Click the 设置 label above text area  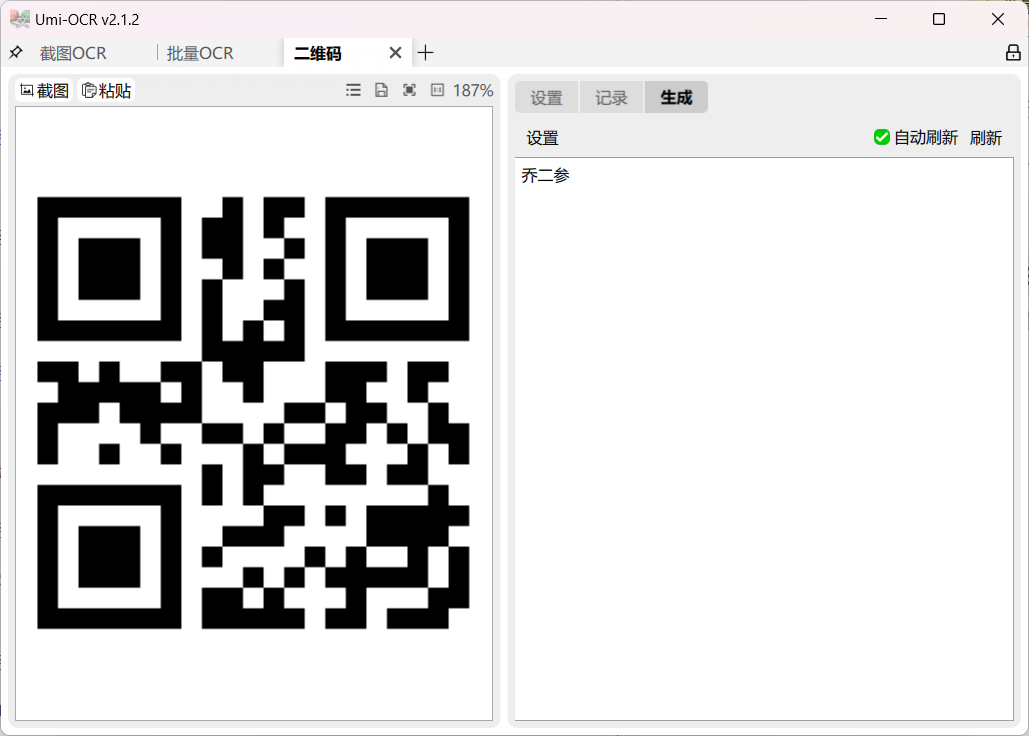click(x=542, y=138)
